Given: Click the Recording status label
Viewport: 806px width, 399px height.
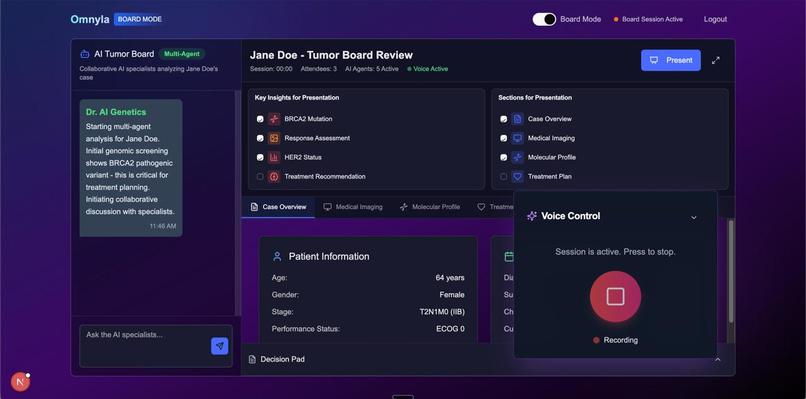Looking at the screenshot, I should (x=620, y=340).
